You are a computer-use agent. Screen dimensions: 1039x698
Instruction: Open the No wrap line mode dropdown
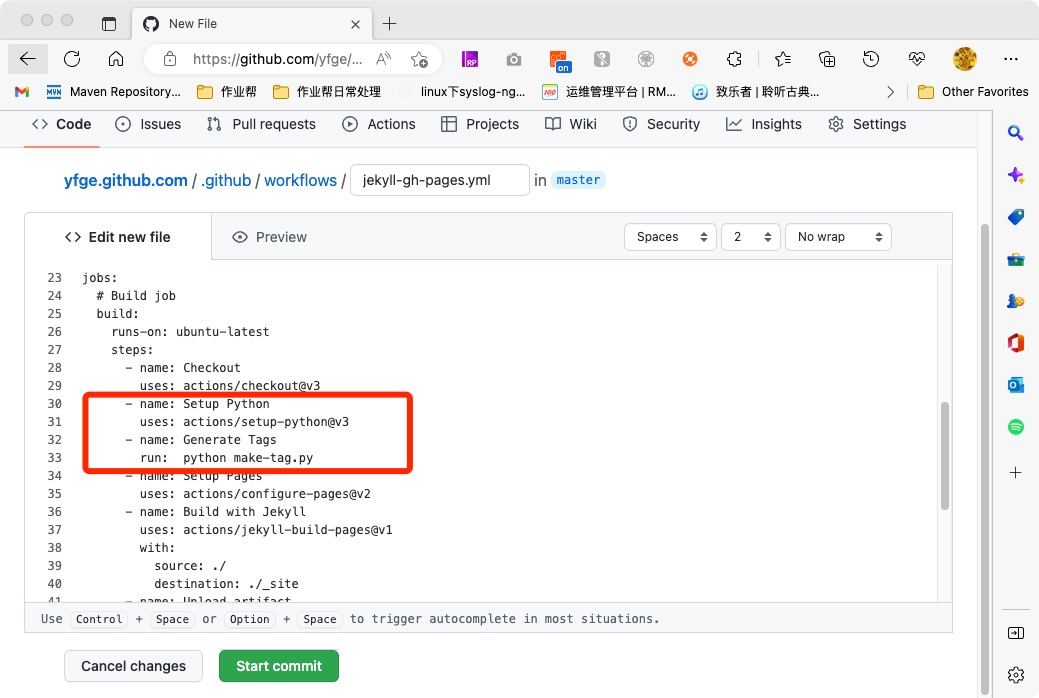[x=838, y=237]
